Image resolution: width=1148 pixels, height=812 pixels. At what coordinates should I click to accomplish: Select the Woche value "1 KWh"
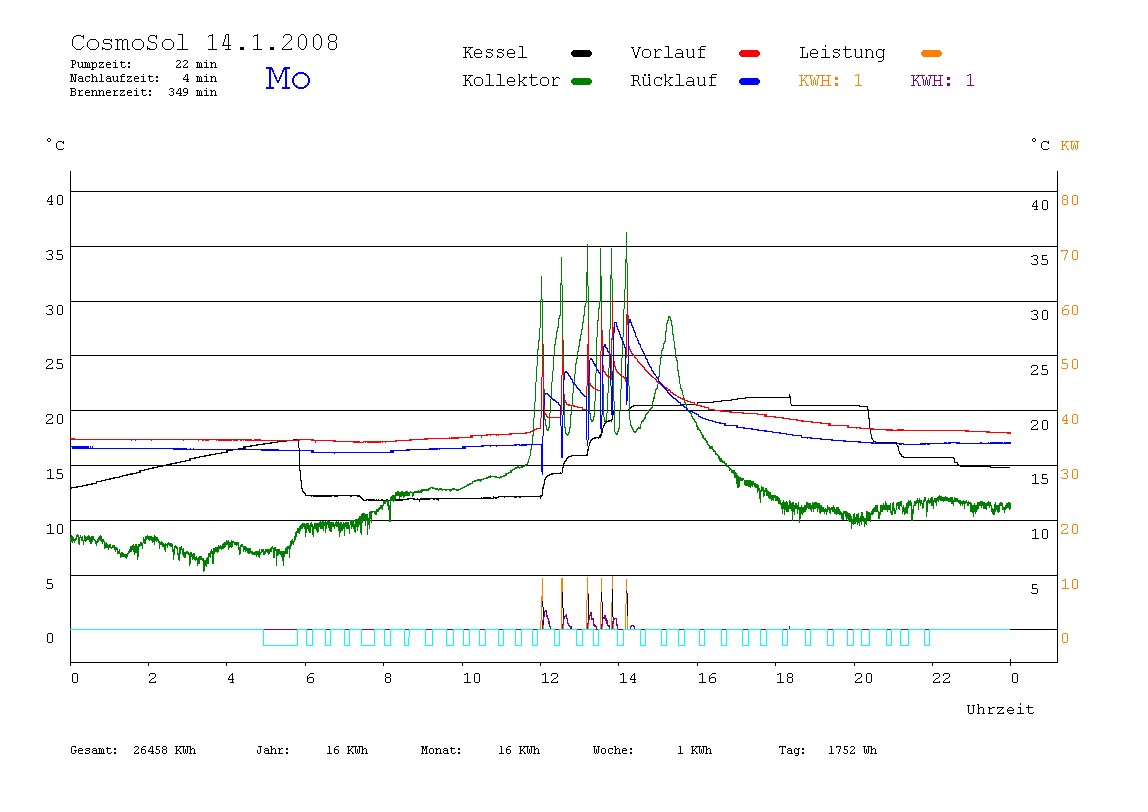(694, 750)
